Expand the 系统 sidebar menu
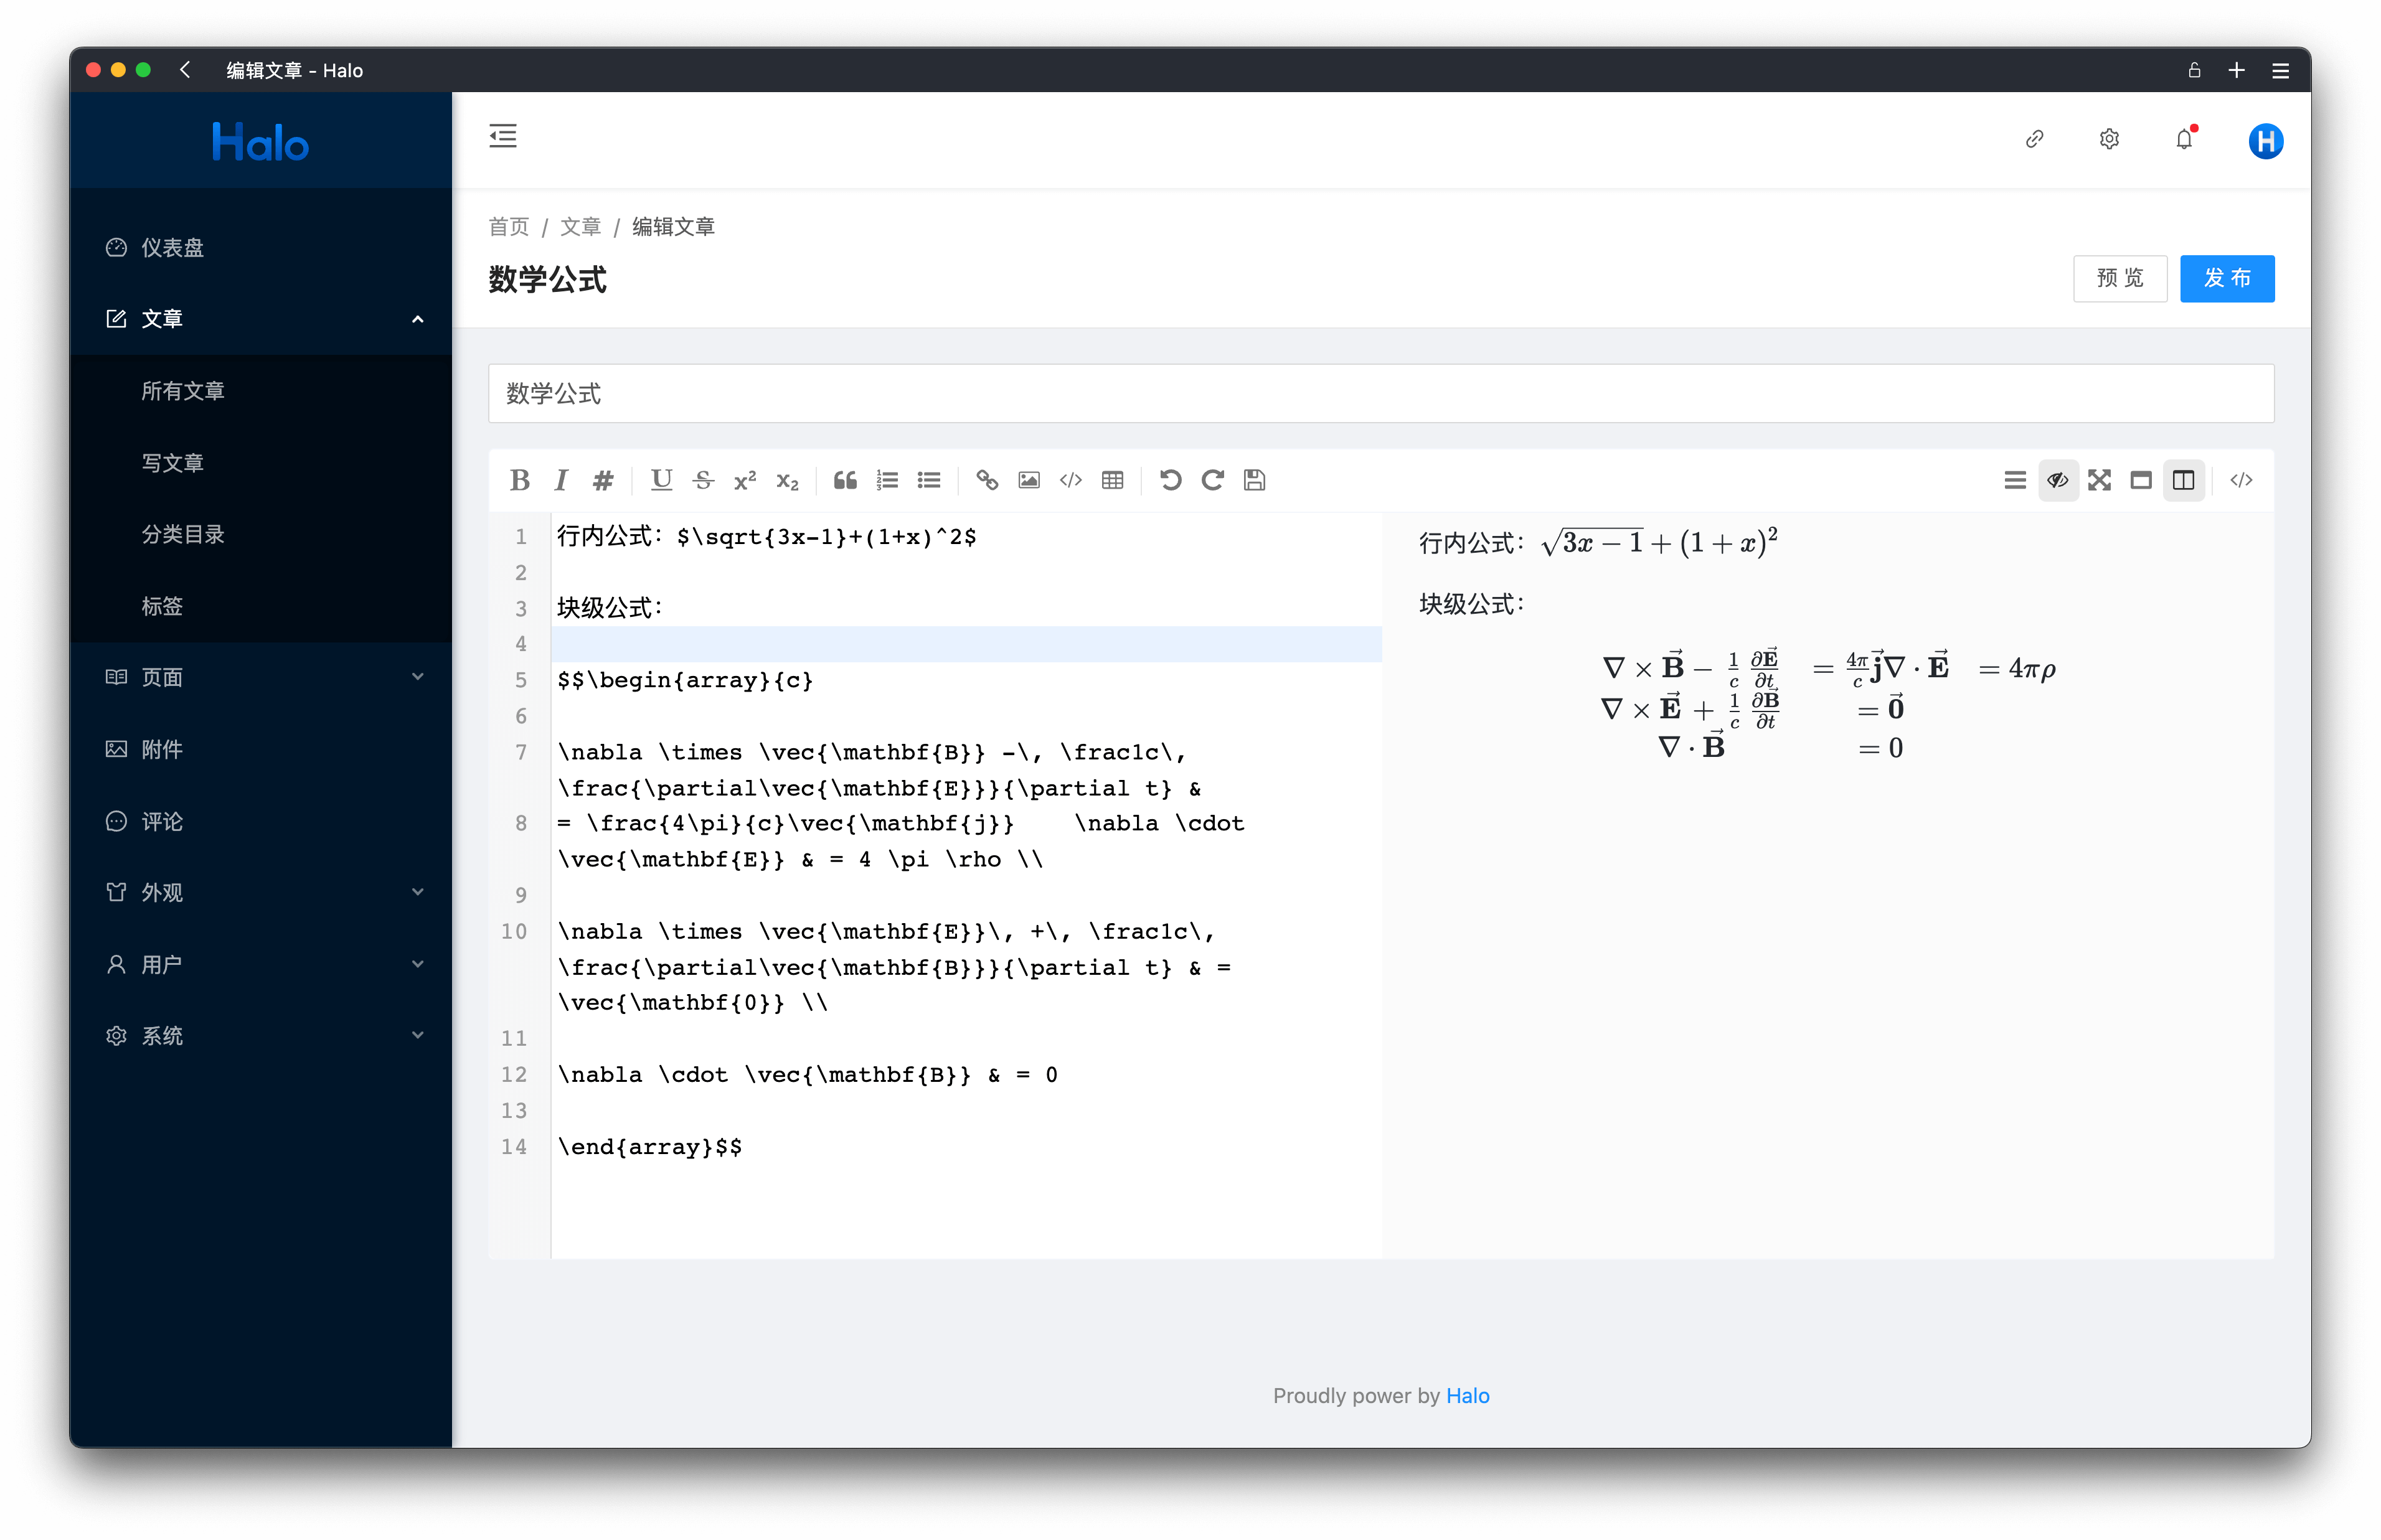The image size is (2381, 1540). pos(260,1036)
